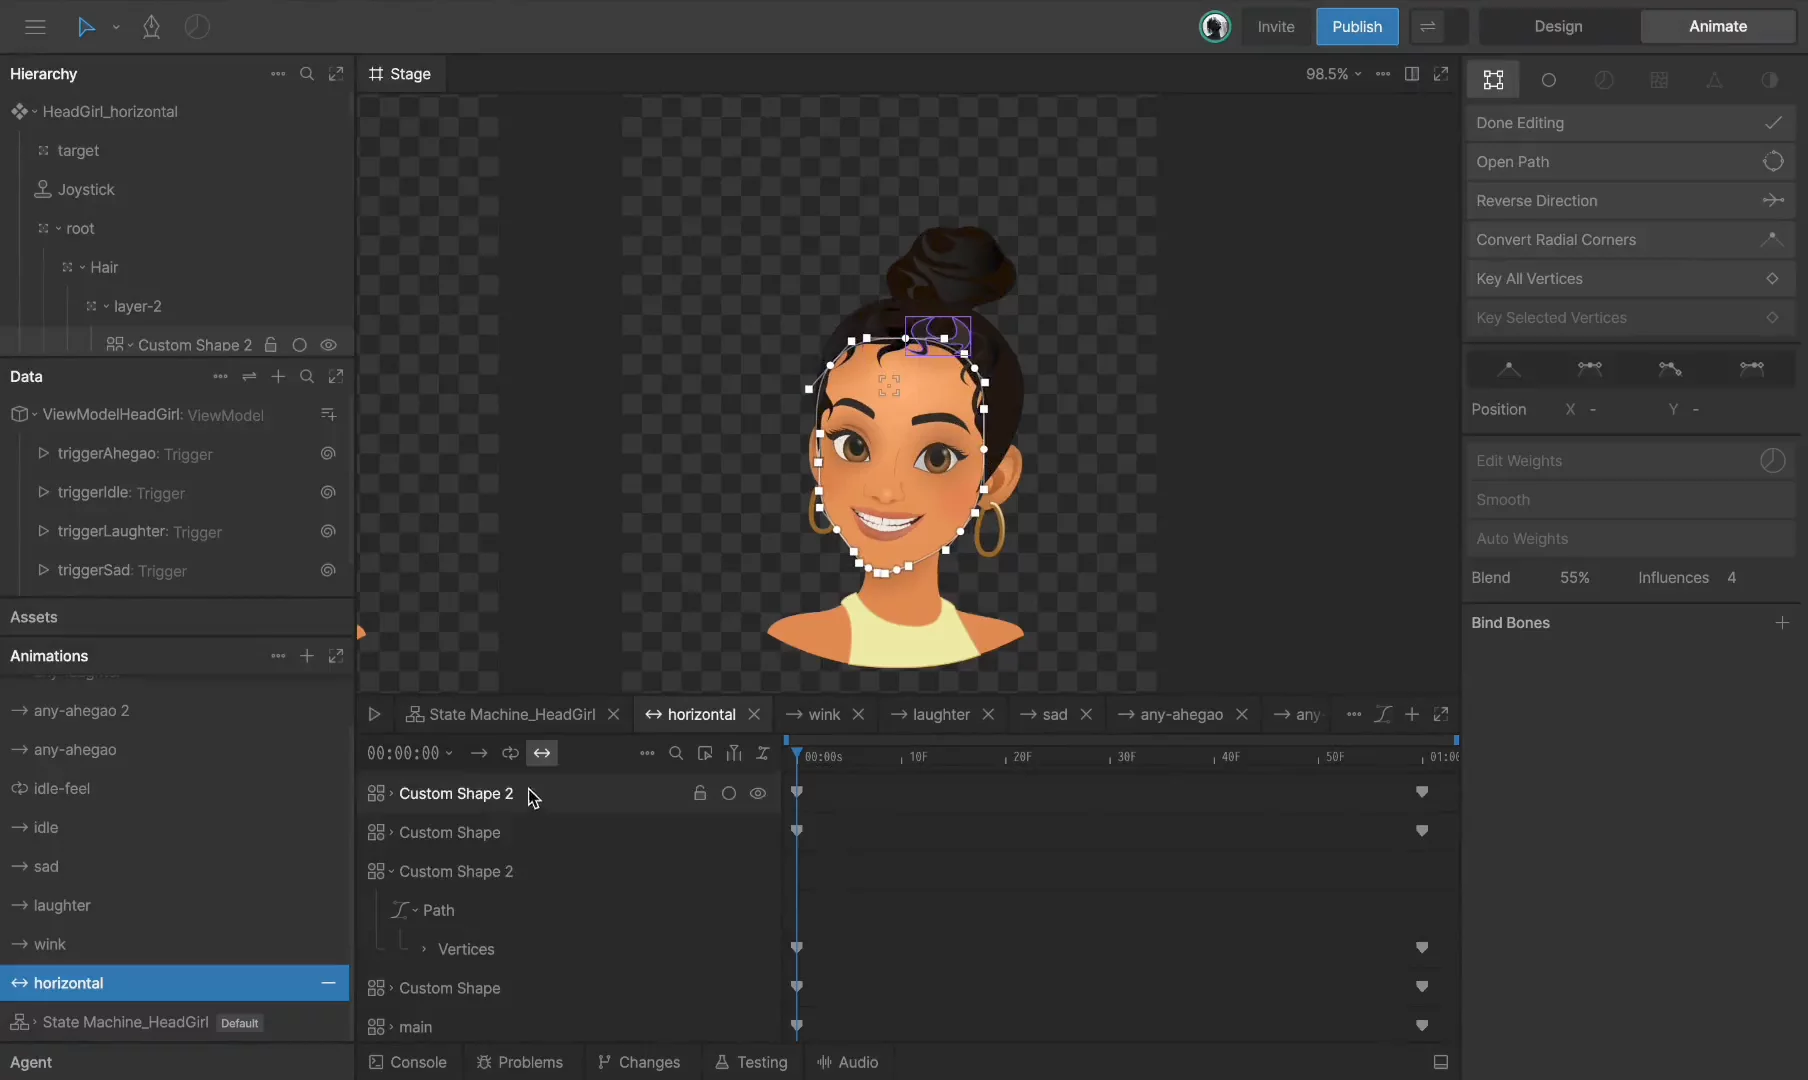Toggle bottom panel layout icon

pyautogui.click(x=1441, y=1062)
